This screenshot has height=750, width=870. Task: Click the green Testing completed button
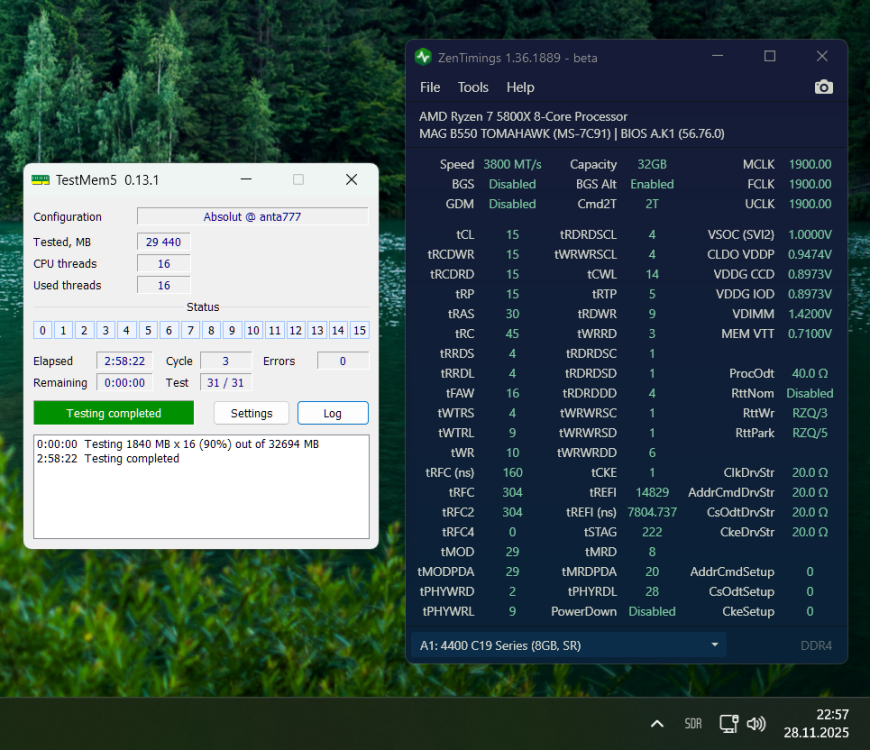click(x=113, y=413)
